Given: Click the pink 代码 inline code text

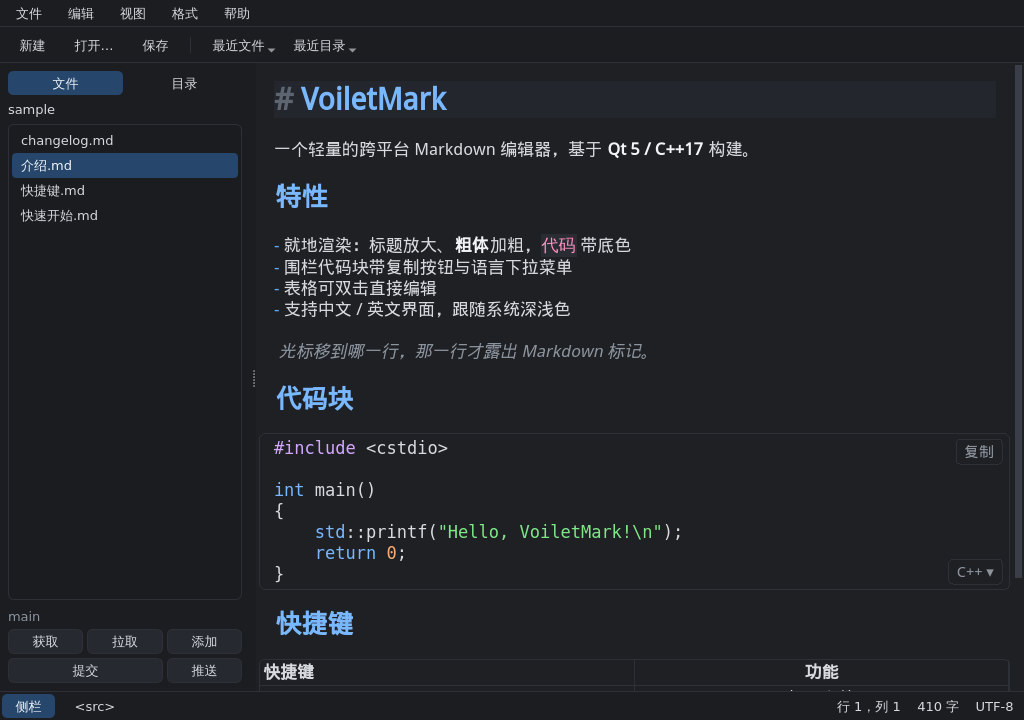Looking at the screenshot, I should coord(558,245).
